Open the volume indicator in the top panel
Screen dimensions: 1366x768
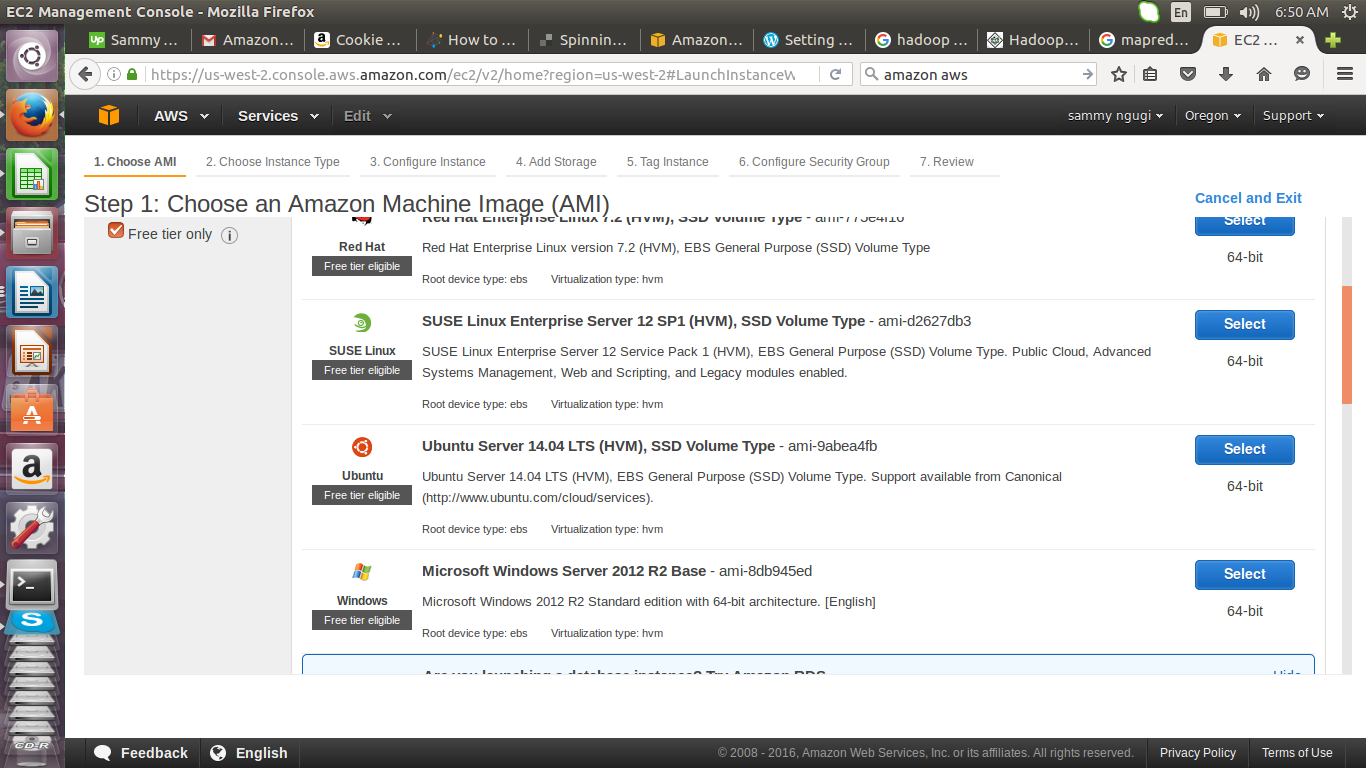[1249, 12]
